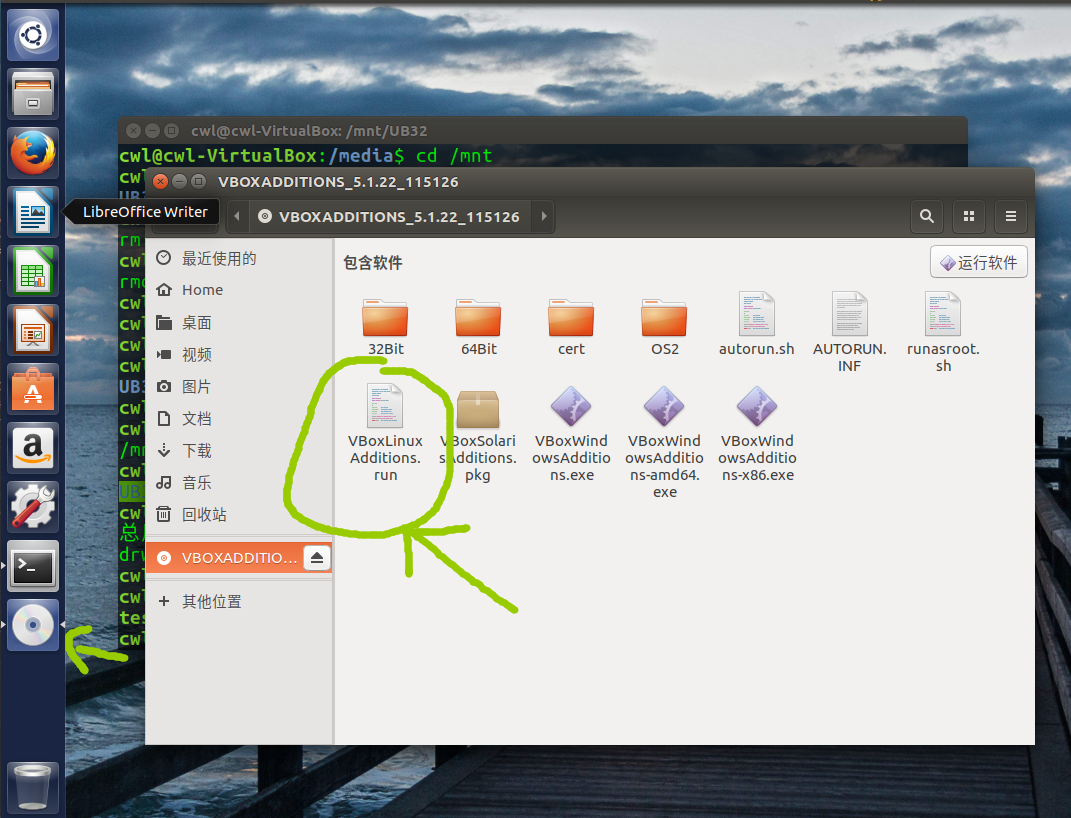Screen dimensions: 1071x818
Task: Click the search icon in file manager
Action: tap(927, 216)
